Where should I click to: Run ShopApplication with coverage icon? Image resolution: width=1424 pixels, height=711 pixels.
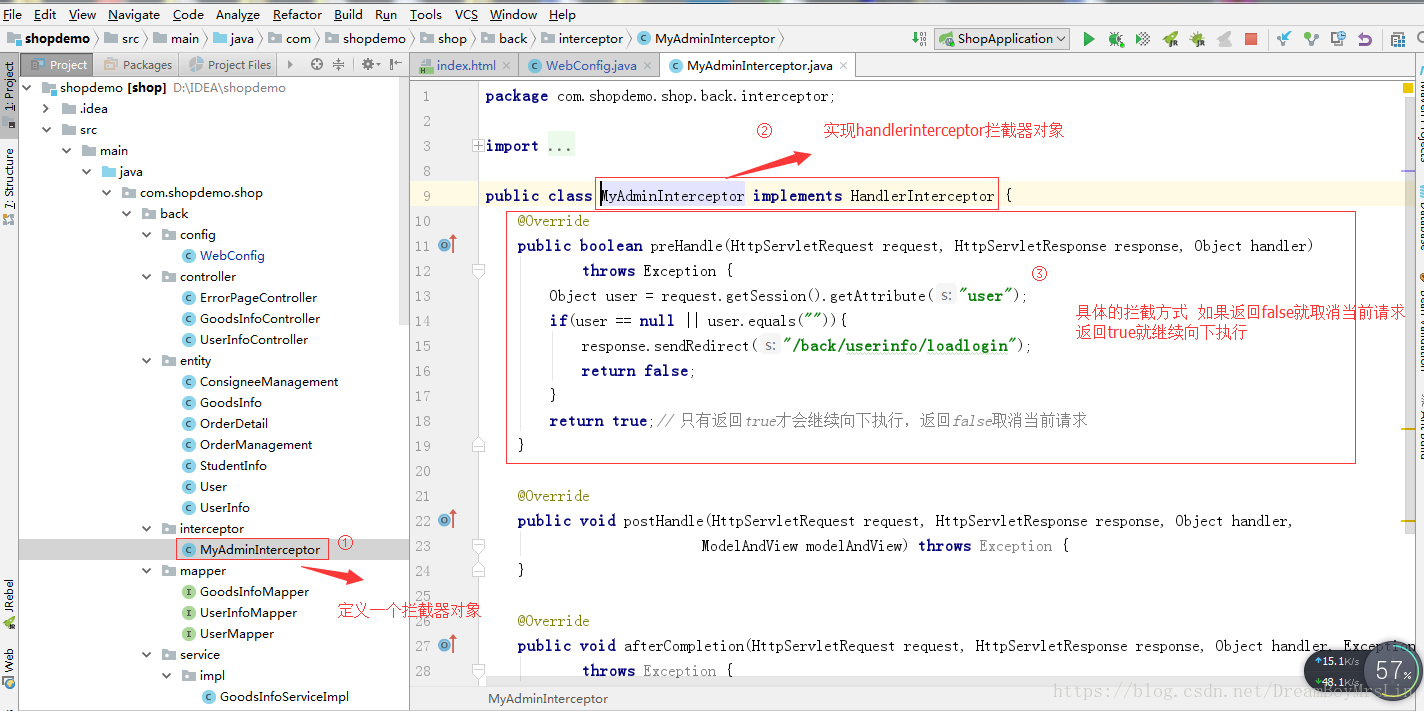tap(1143, 39)
